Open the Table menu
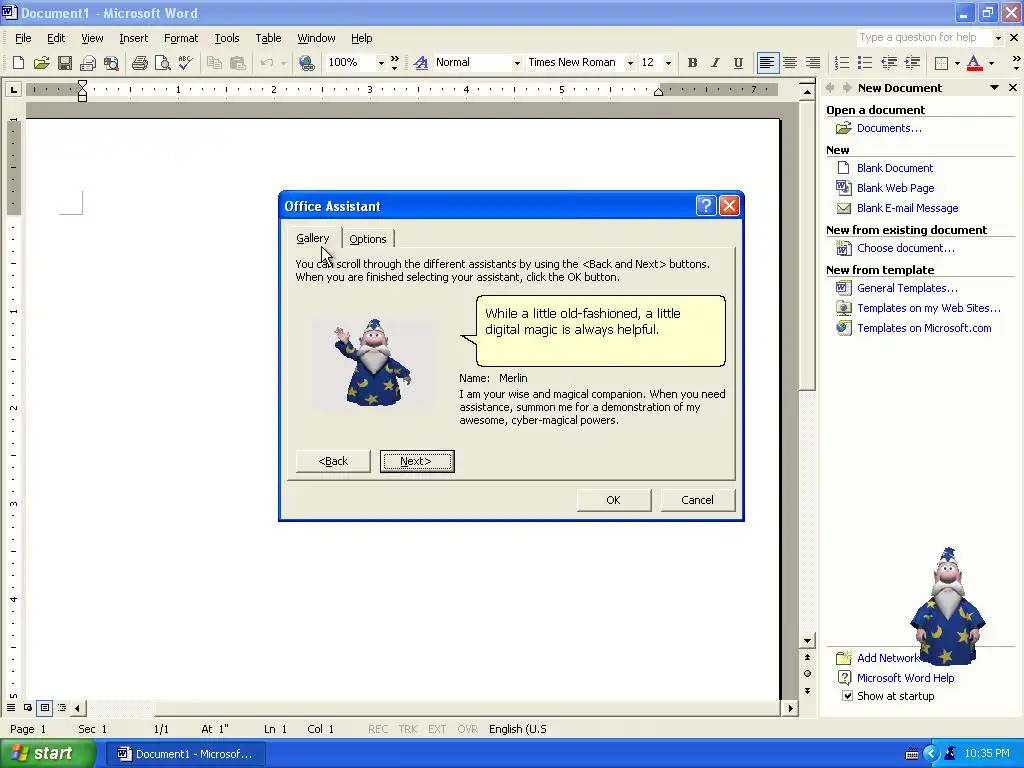The width and height of the screenshot is (1024, 768). click(268, 38)
